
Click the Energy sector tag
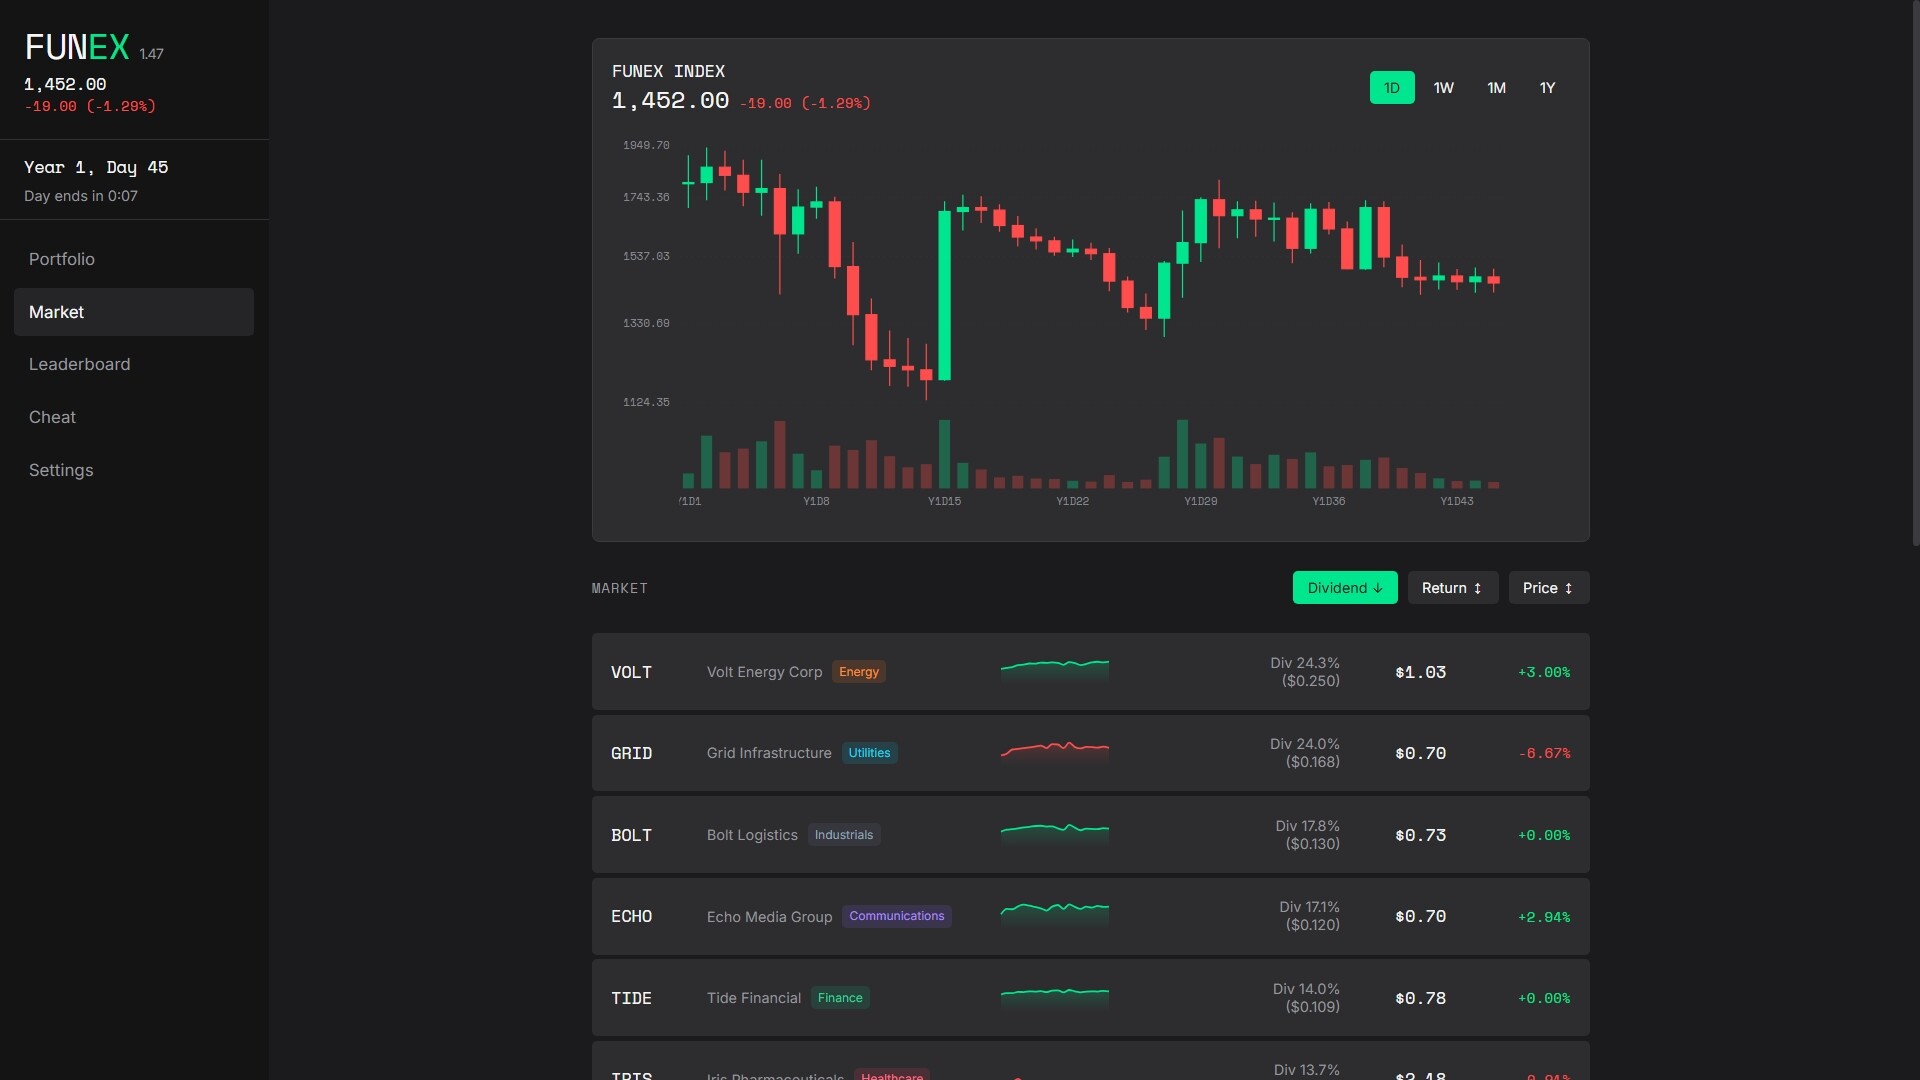tap(859, 672)
